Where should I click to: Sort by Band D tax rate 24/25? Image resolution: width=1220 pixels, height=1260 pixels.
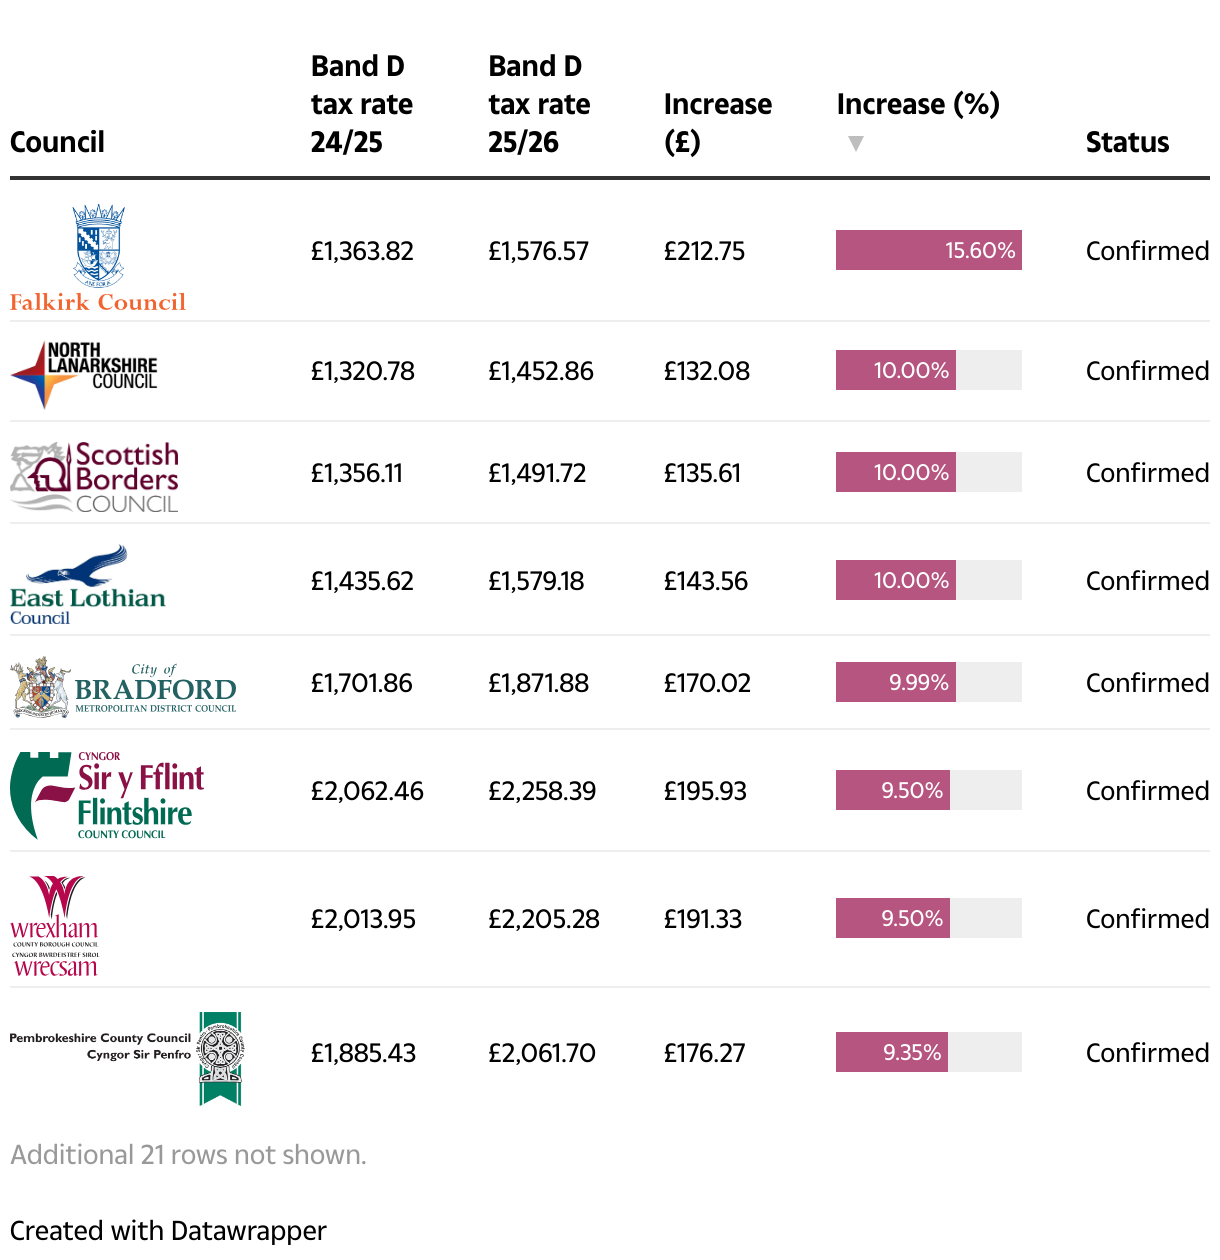coord(361,104)
